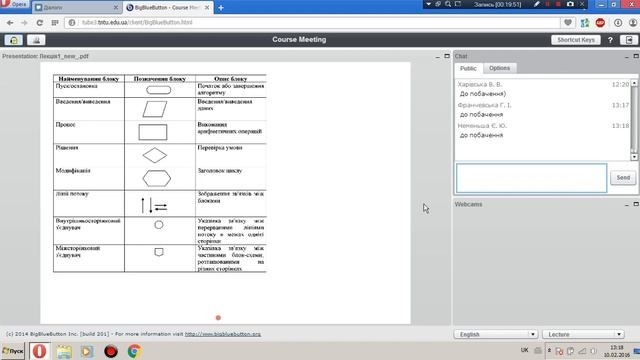Click the logout icon in header

coord(629,40)
